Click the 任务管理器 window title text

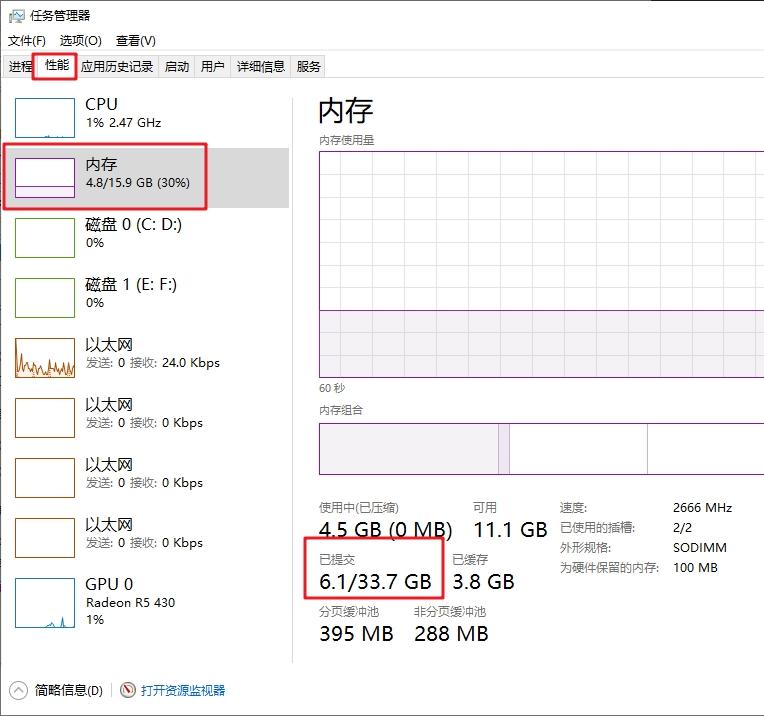pos(60,16)
